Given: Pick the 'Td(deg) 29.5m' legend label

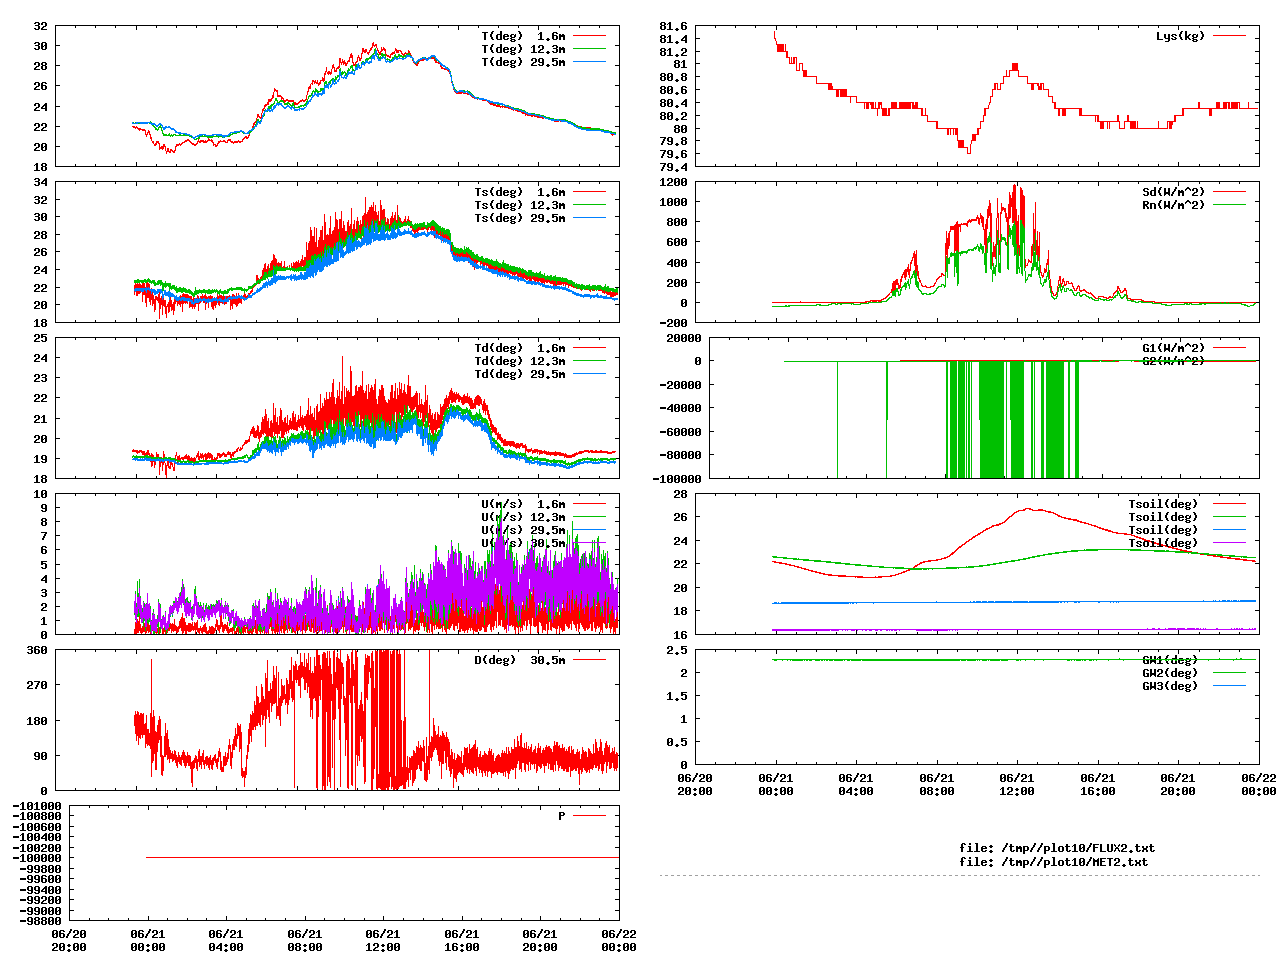Looking at the screenshot, I should 519,374.
